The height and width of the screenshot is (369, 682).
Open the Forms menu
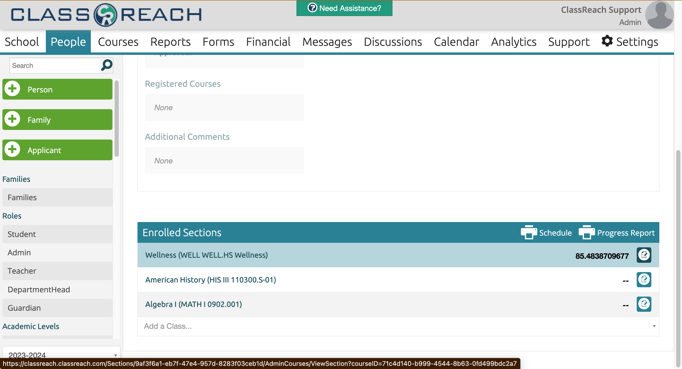point(218,42)
